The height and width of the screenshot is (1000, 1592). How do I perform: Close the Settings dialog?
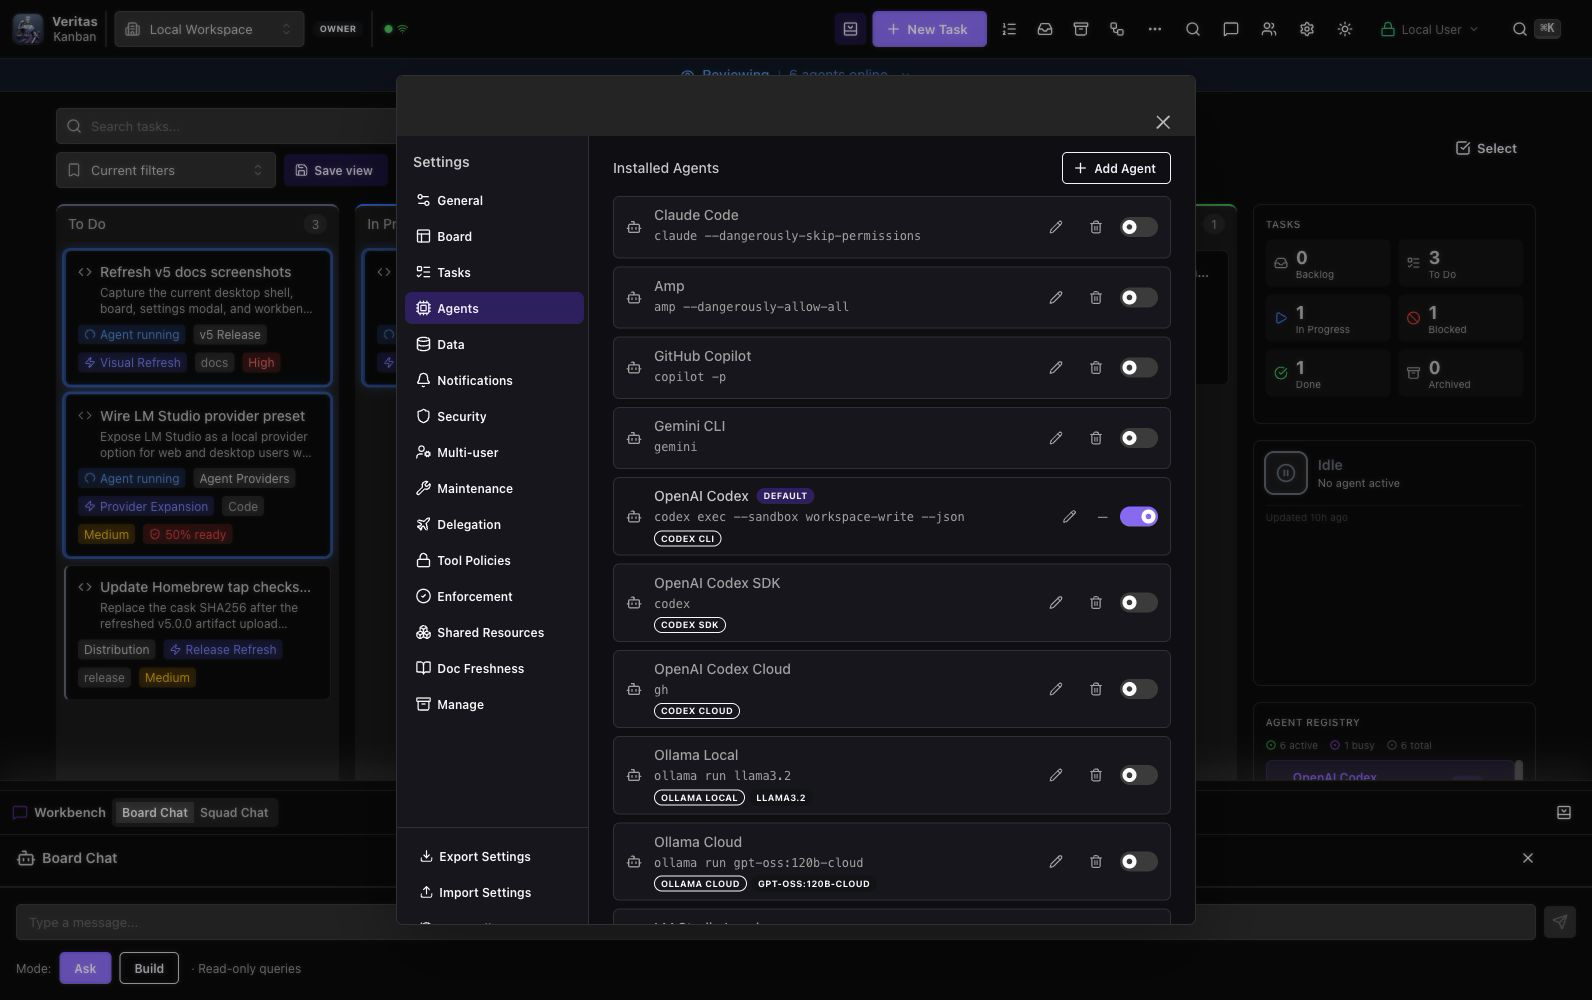1162,122
